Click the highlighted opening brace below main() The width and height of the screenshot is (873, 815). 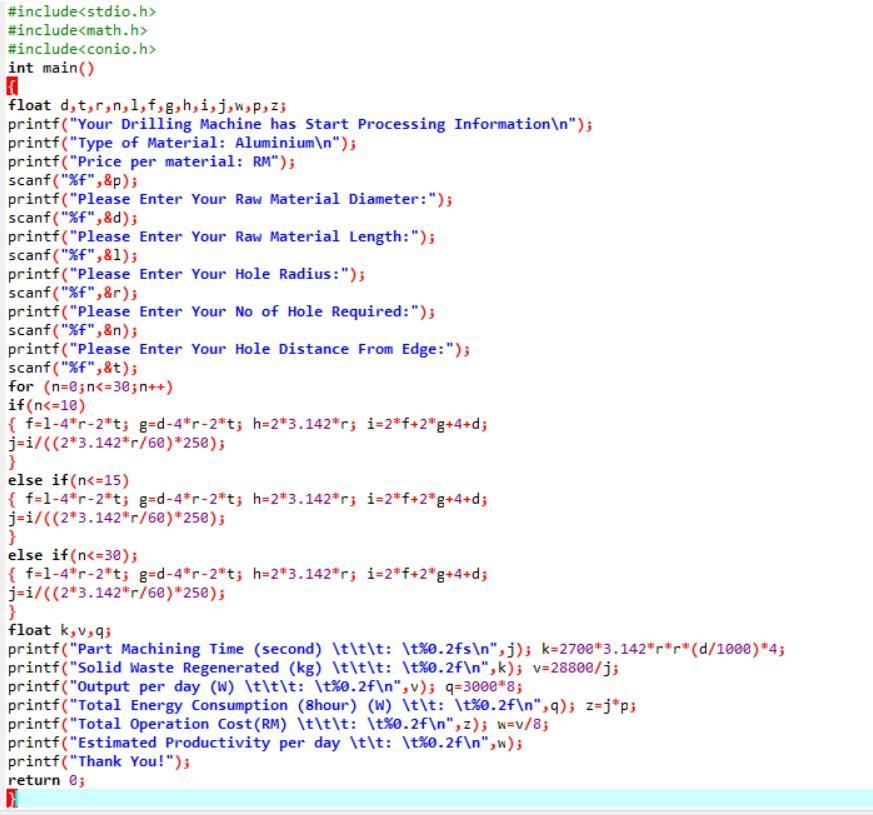coord(11,86)
